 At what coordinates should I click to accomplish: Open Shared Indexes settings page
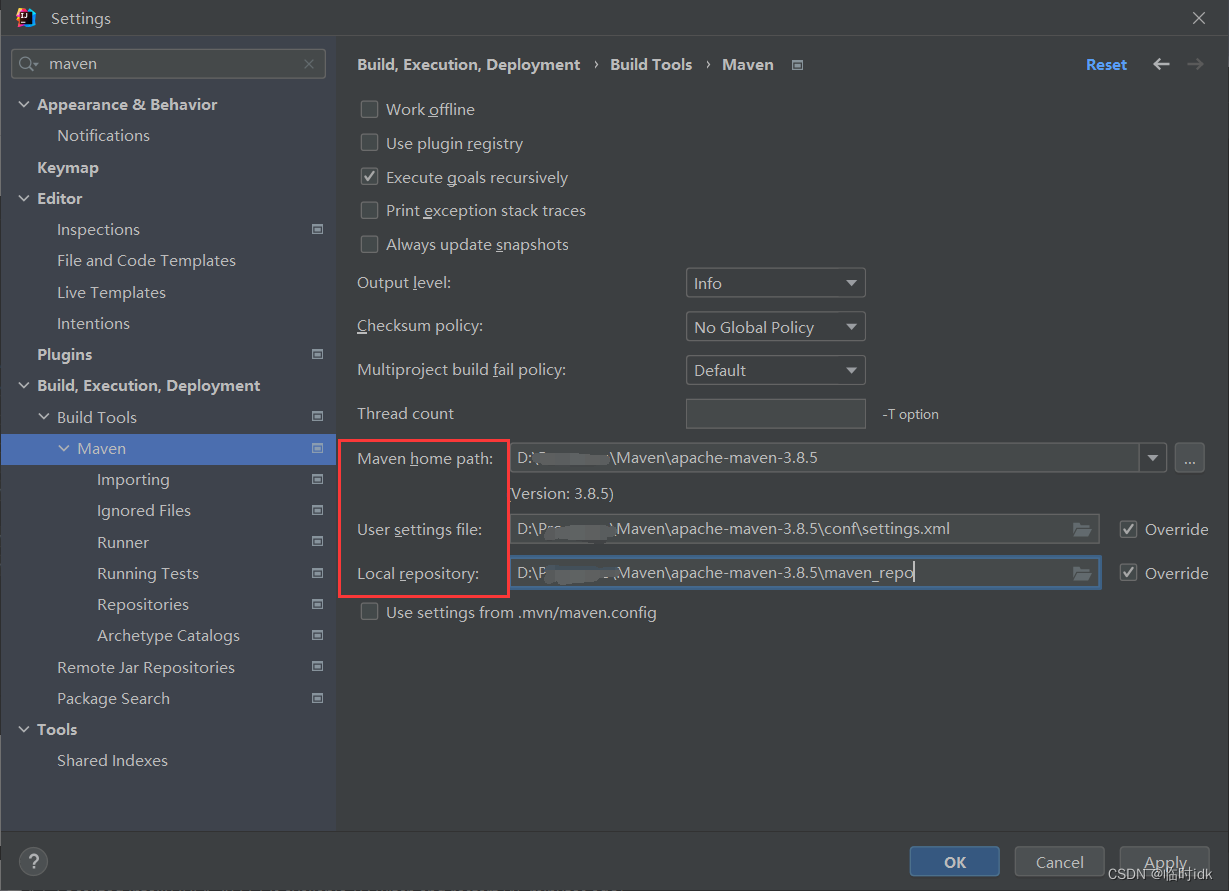[112, 760]
